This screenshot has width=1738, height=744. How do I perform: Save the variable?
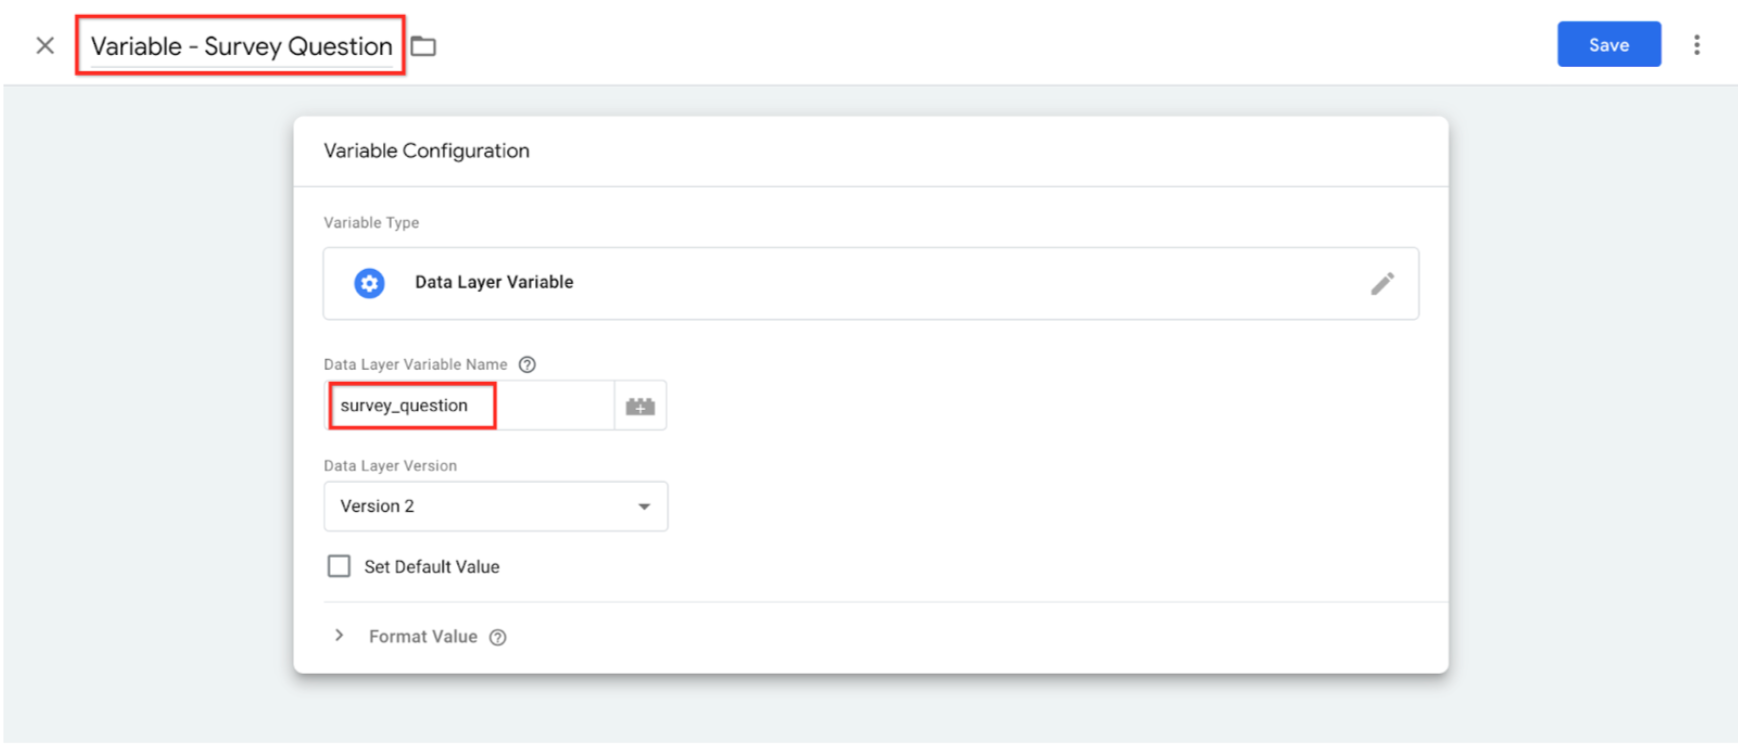[x=1608, y=45]
